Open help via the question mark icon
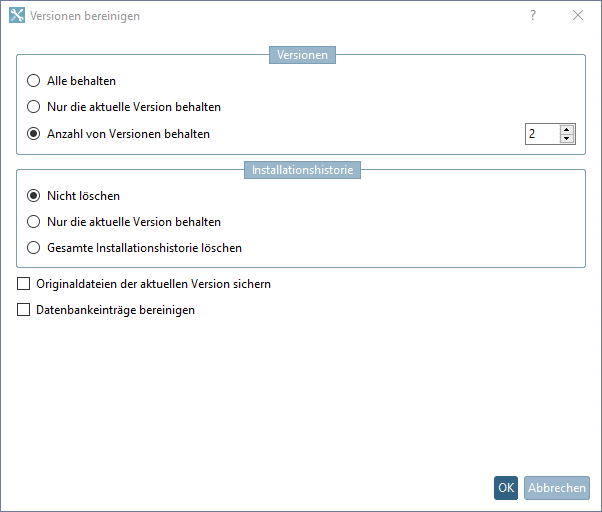 533,15
